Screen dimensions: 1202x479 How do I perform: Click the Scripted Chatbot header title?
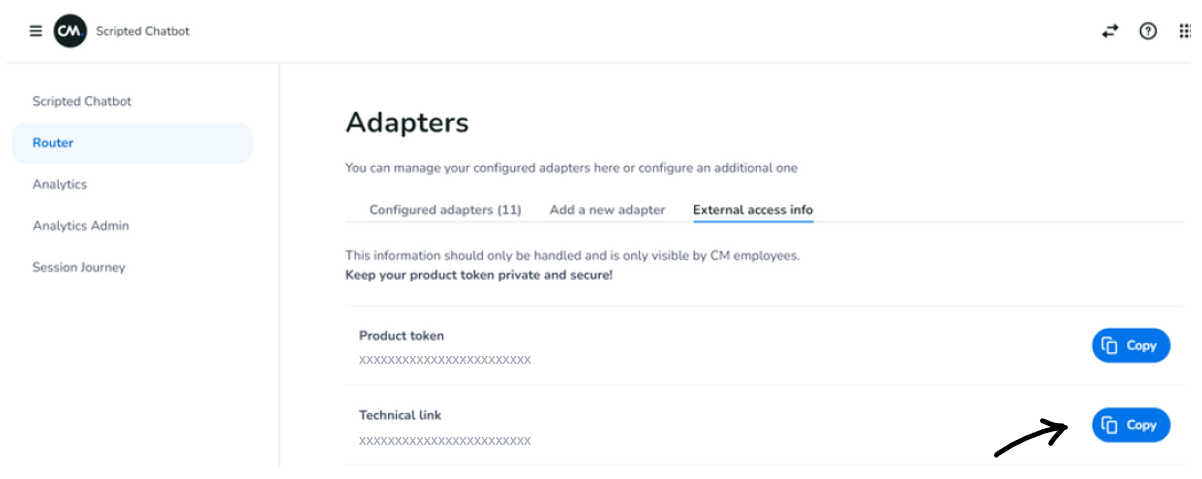pyautogui.click(x=143, y=31)
